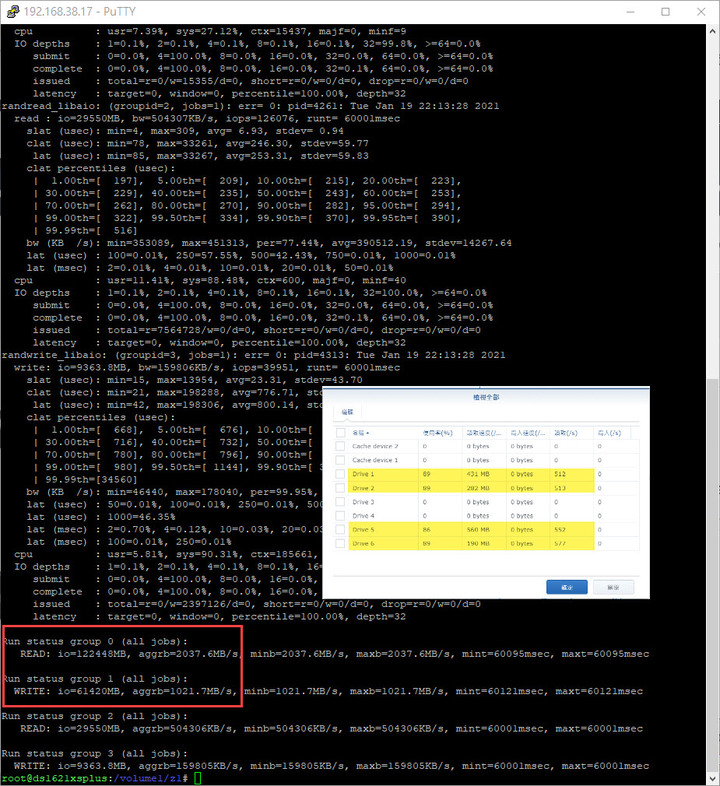
Task: Check the Drive 2 row checkbox
Action: [340, 488]
